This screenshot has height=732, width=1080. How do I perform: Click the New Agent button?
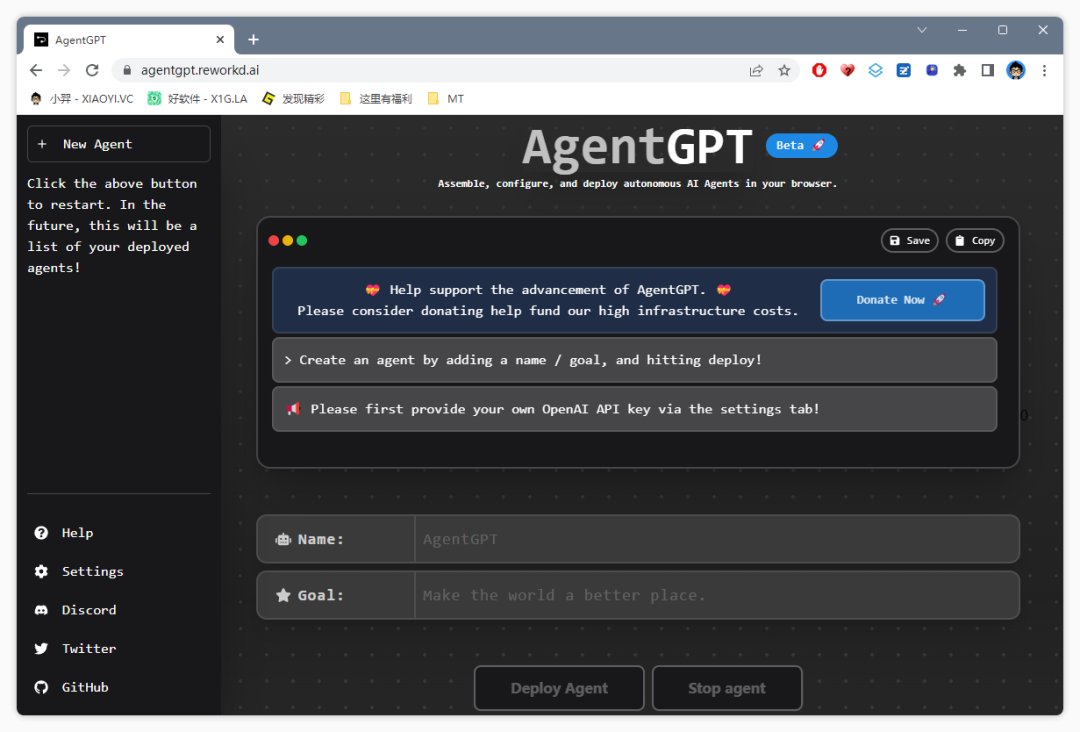(x=118, y=144)
